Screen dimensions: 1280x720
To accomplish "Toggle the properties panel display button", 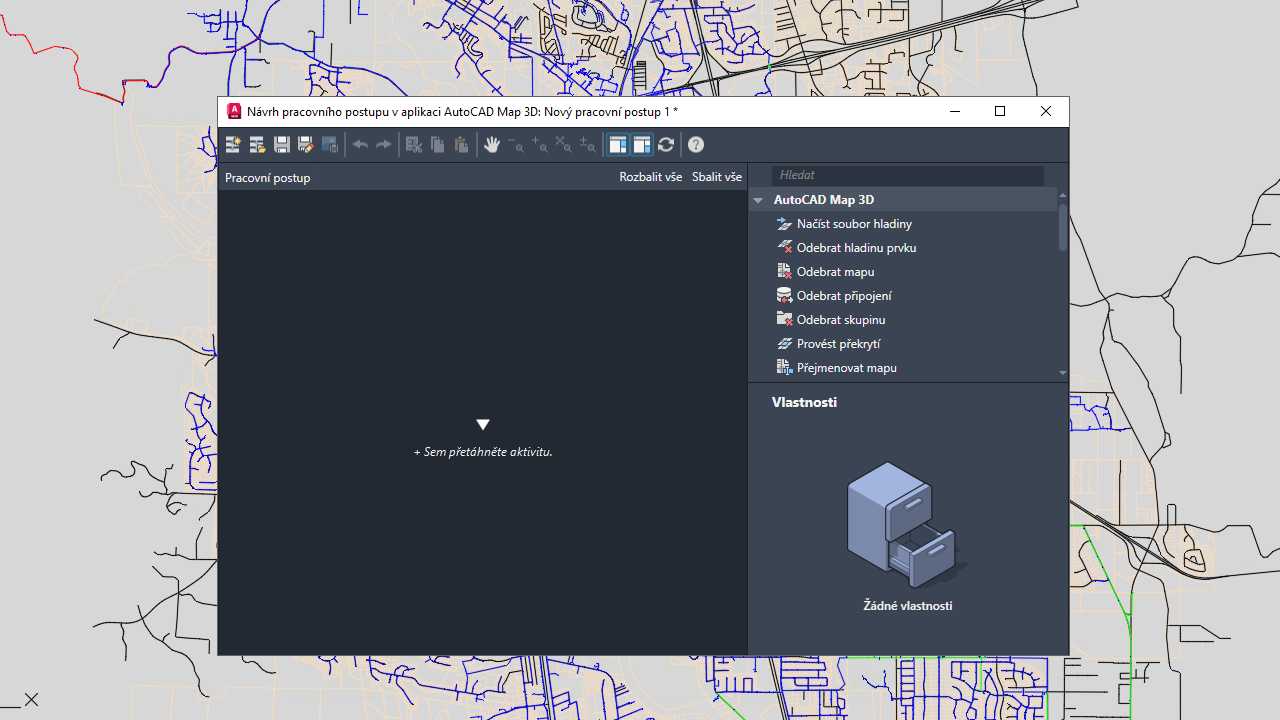I will pyautogui.click(x=642, y=145).
